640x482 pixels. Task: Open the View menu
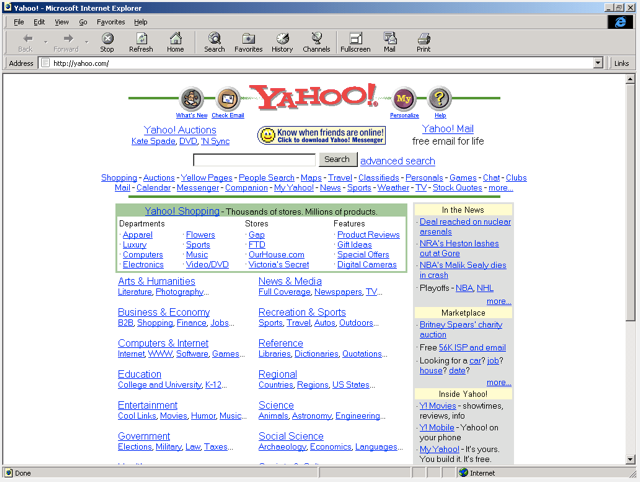pos(62,21)
